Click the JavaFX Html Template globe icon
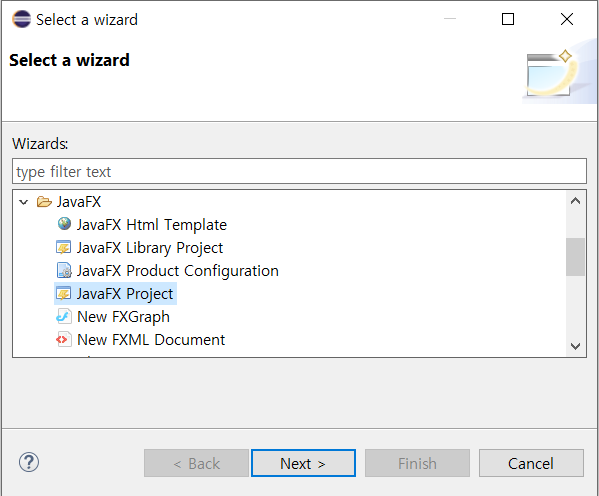 point(64,224)
